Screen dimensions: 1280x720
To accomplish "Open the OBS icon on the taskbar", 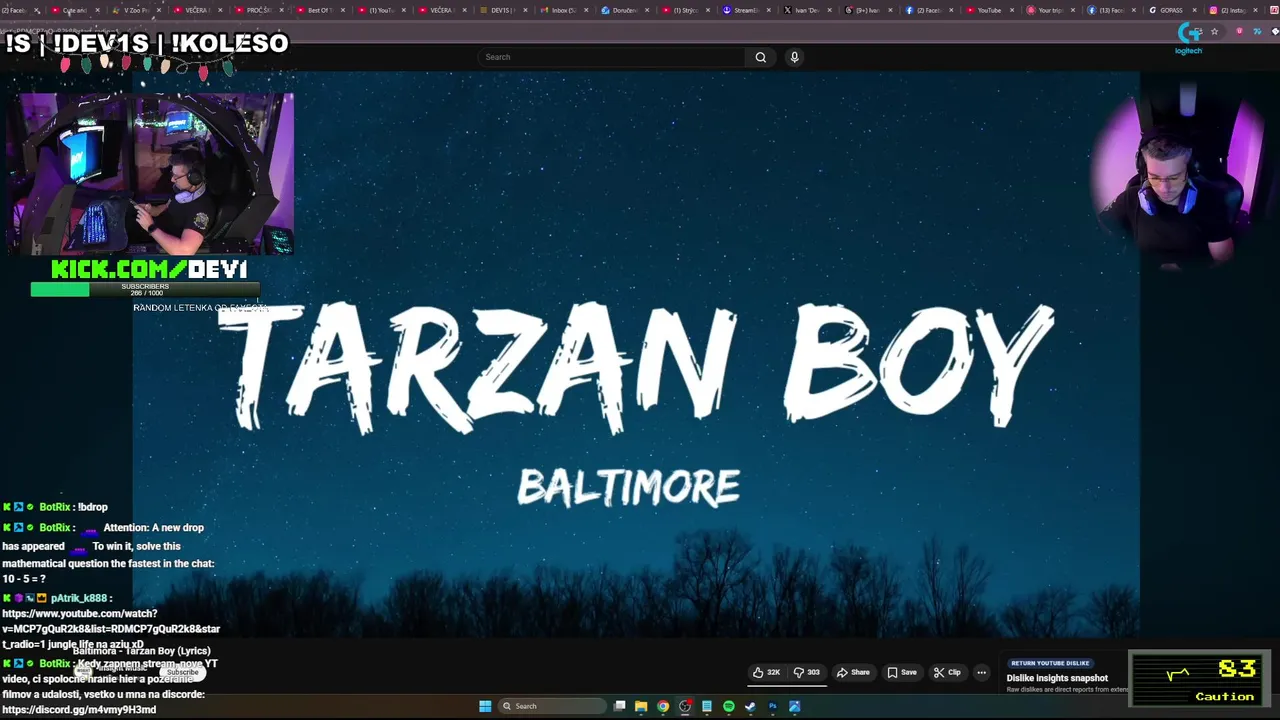I will click(x=685, y=706).
